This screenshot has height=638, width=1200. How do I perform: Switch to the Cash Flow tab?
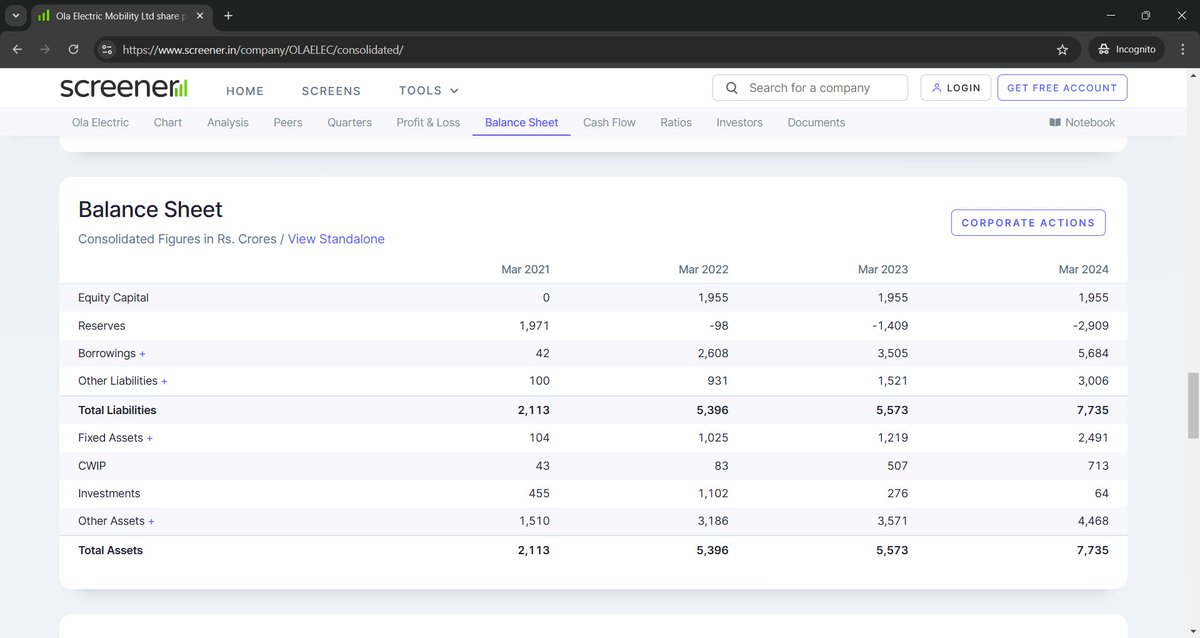pyautogui.click(x=609, y=122)
